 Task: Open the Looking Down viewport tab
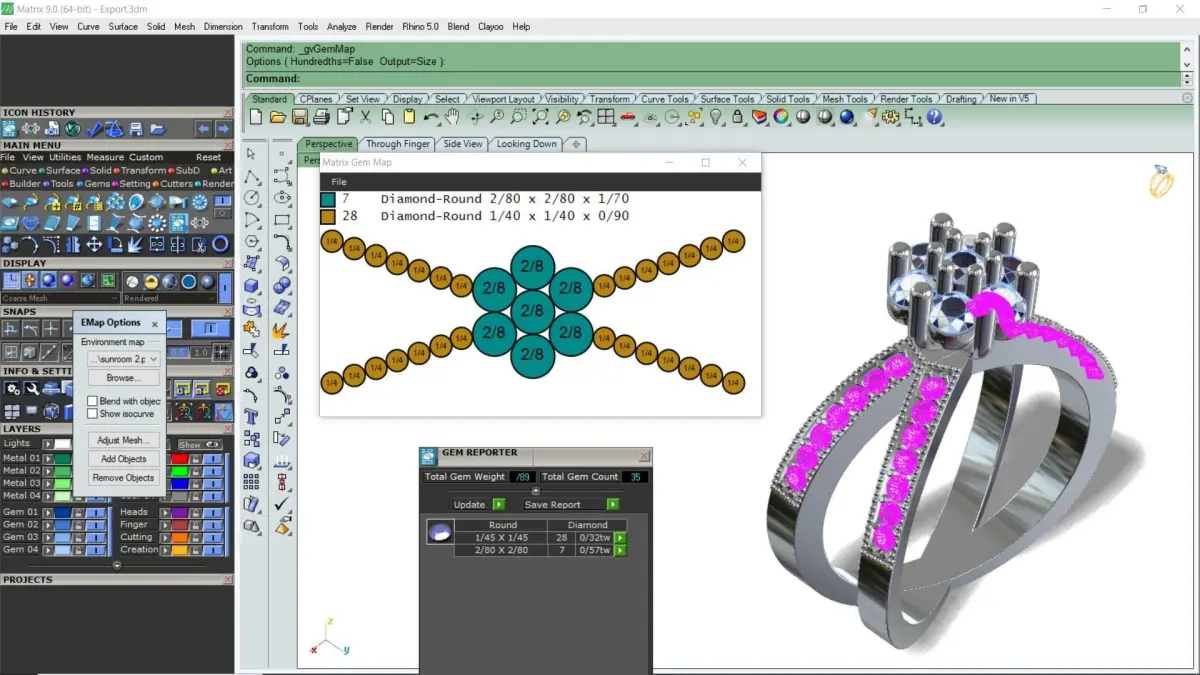click(527, 144)
